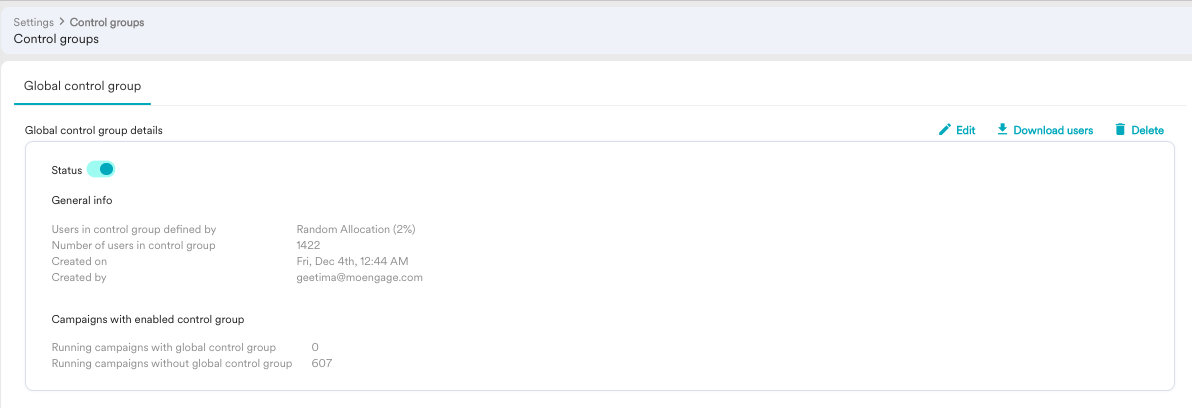Click the Control groups page title

(56, 39)
